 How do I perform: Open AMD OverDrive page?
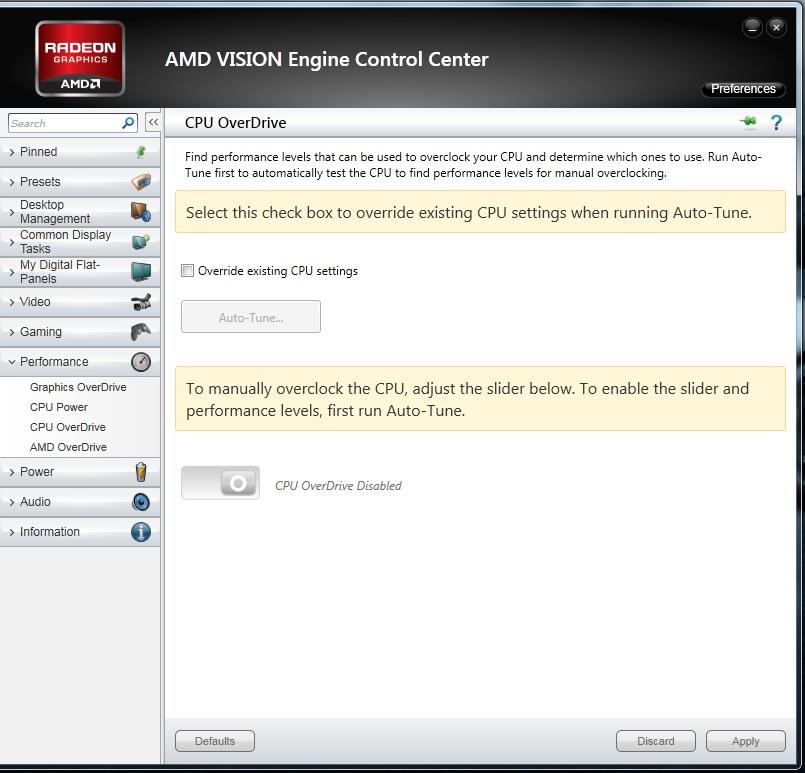click(68, 447)
